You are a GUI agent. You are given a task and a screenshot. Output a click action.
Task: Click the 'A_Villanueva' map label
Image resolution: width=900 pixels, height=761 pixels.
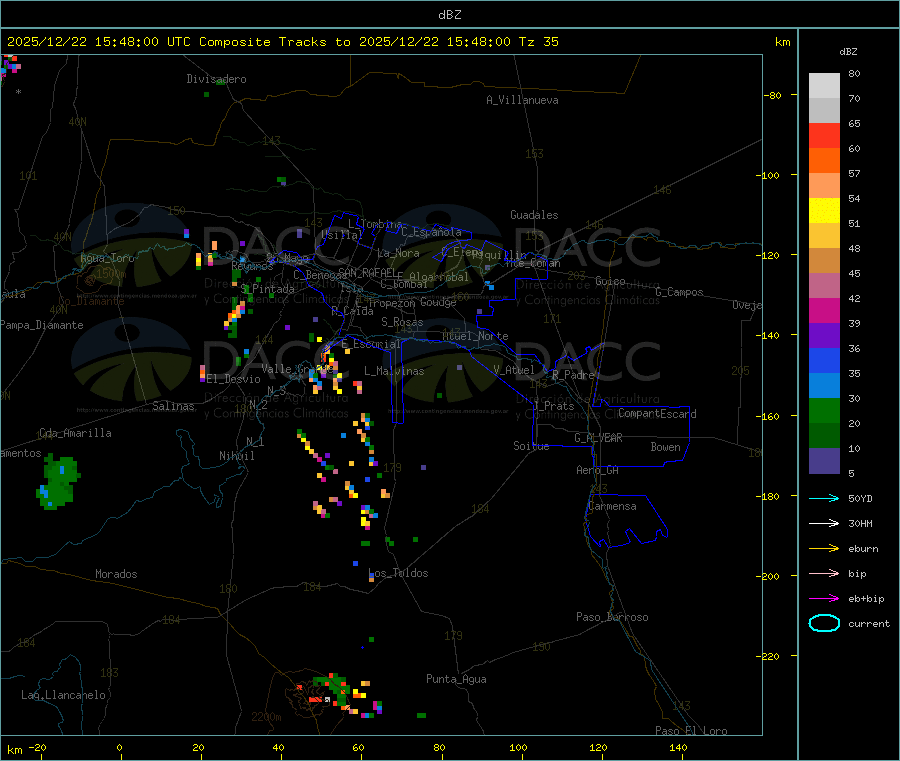pos(522,100)
